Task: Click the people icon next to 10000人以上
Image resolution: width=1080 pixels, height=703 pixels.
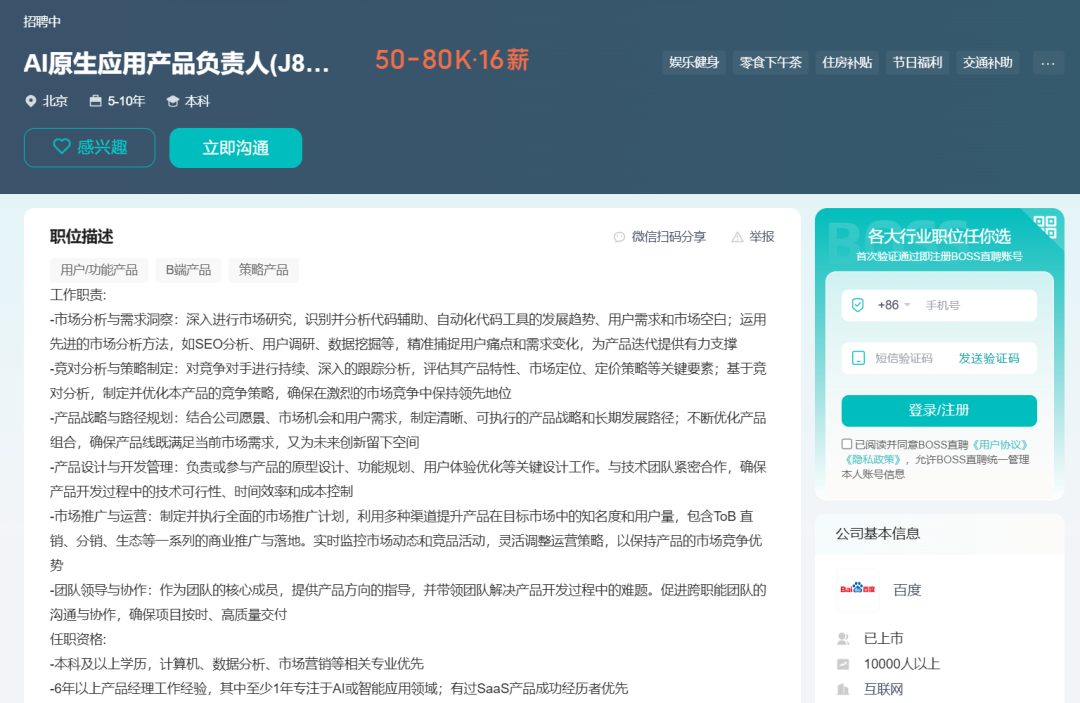Action: 843,663
